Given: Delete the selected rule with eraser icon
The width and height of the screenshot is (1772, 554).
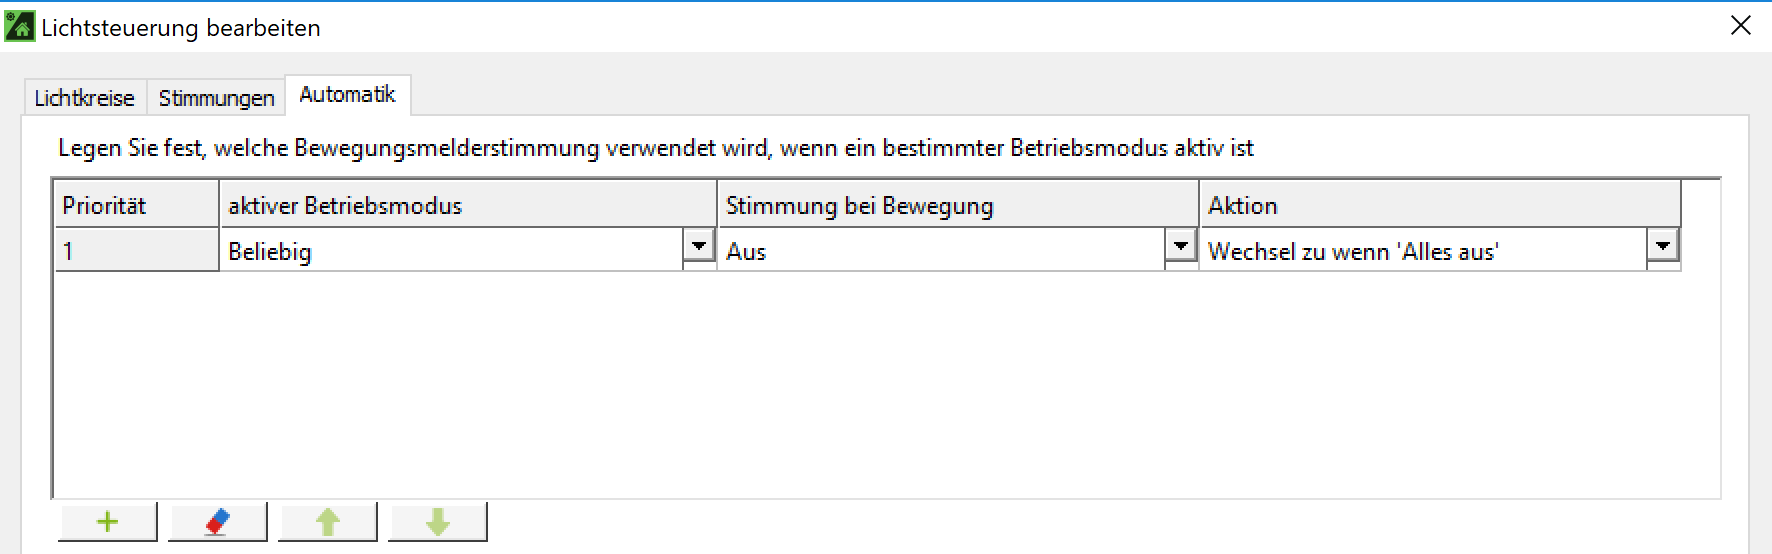Looking at the screenshot, I should point(218,522).
